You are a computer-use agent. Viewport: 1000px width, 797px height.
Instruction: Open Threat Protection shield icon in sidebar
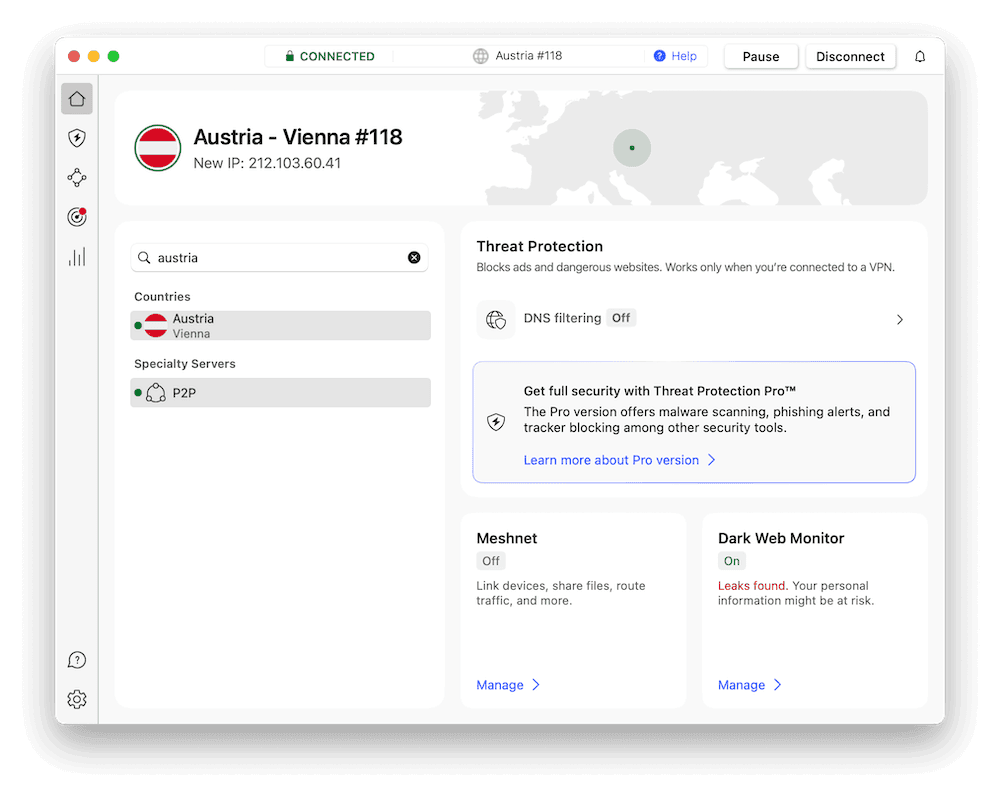pyautogui.click(x=77, y=138)
